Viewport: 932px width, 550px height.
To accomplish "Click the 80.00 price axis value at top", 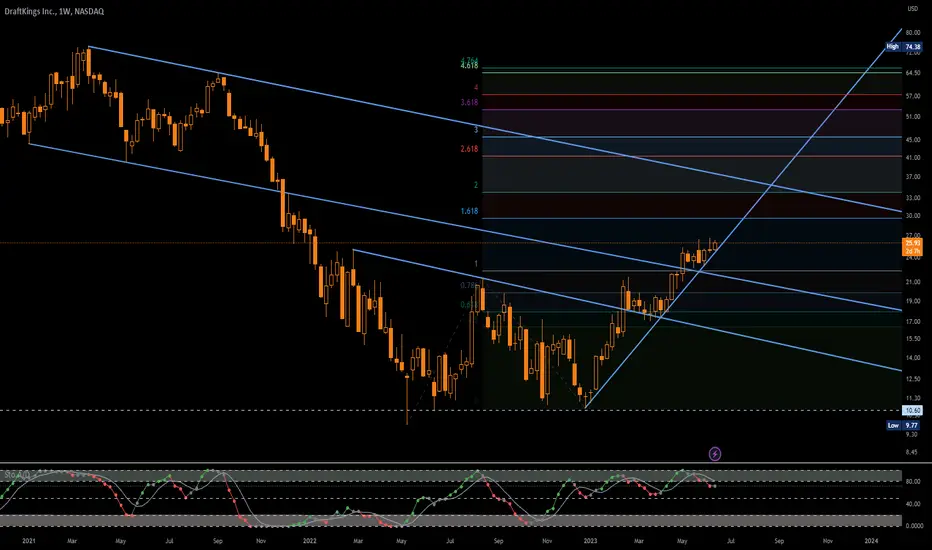I will pos(912,33).
